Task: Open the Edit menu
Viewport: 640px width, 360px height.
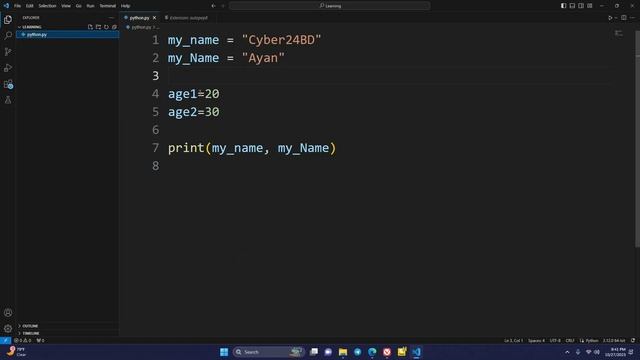Action: click(30, 6)
